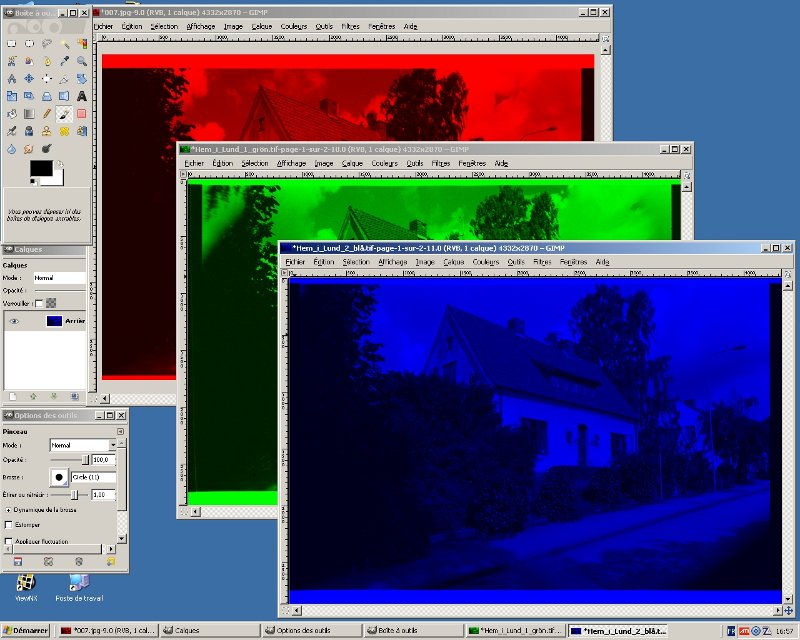This screenshot has width=800, height=640.
Task: Choose the Pencil tool
Action: pos(47,113)
